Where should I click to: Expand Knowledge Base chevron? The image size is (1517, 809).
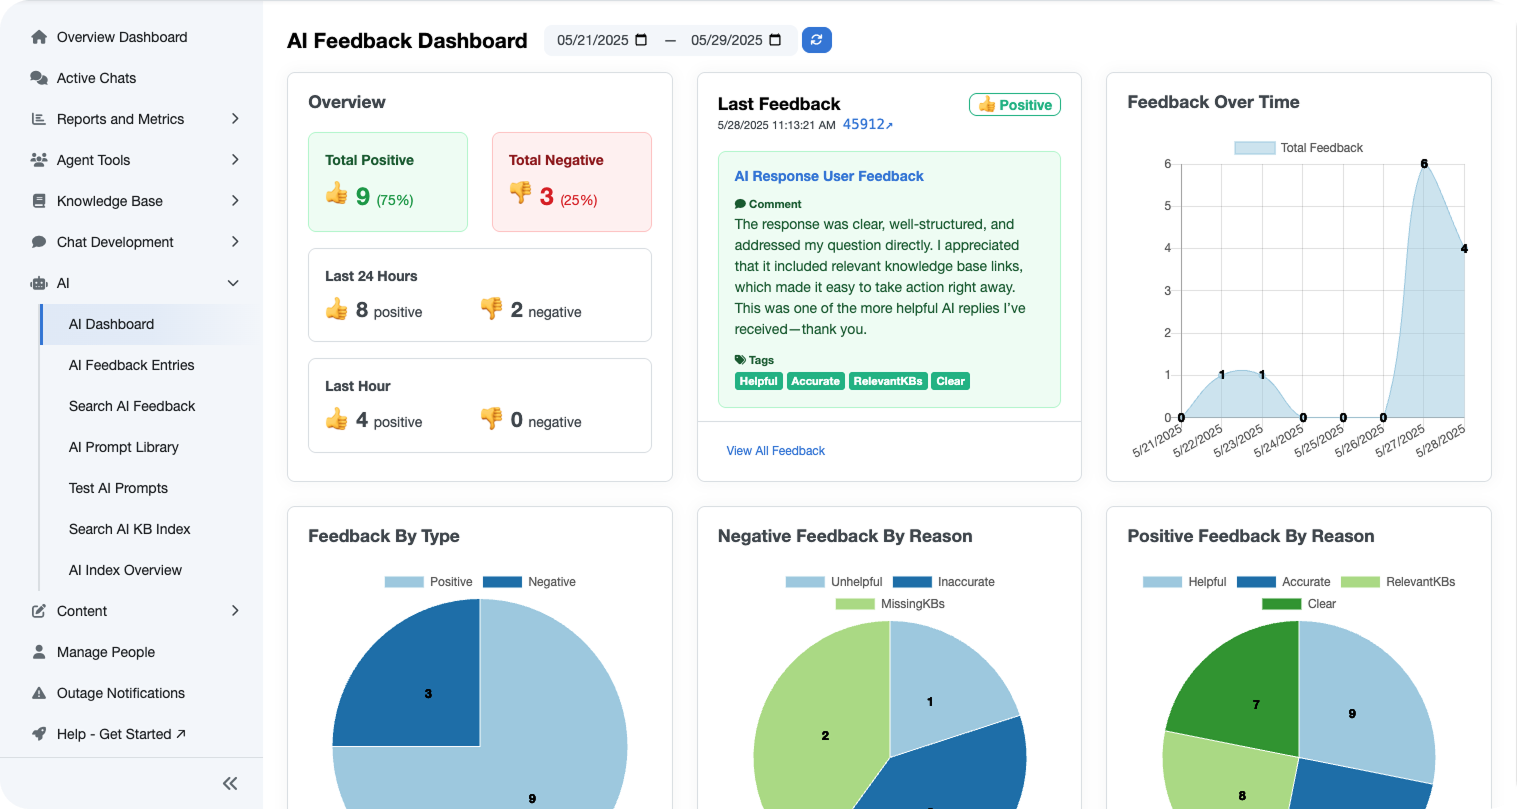click(235, 201)
